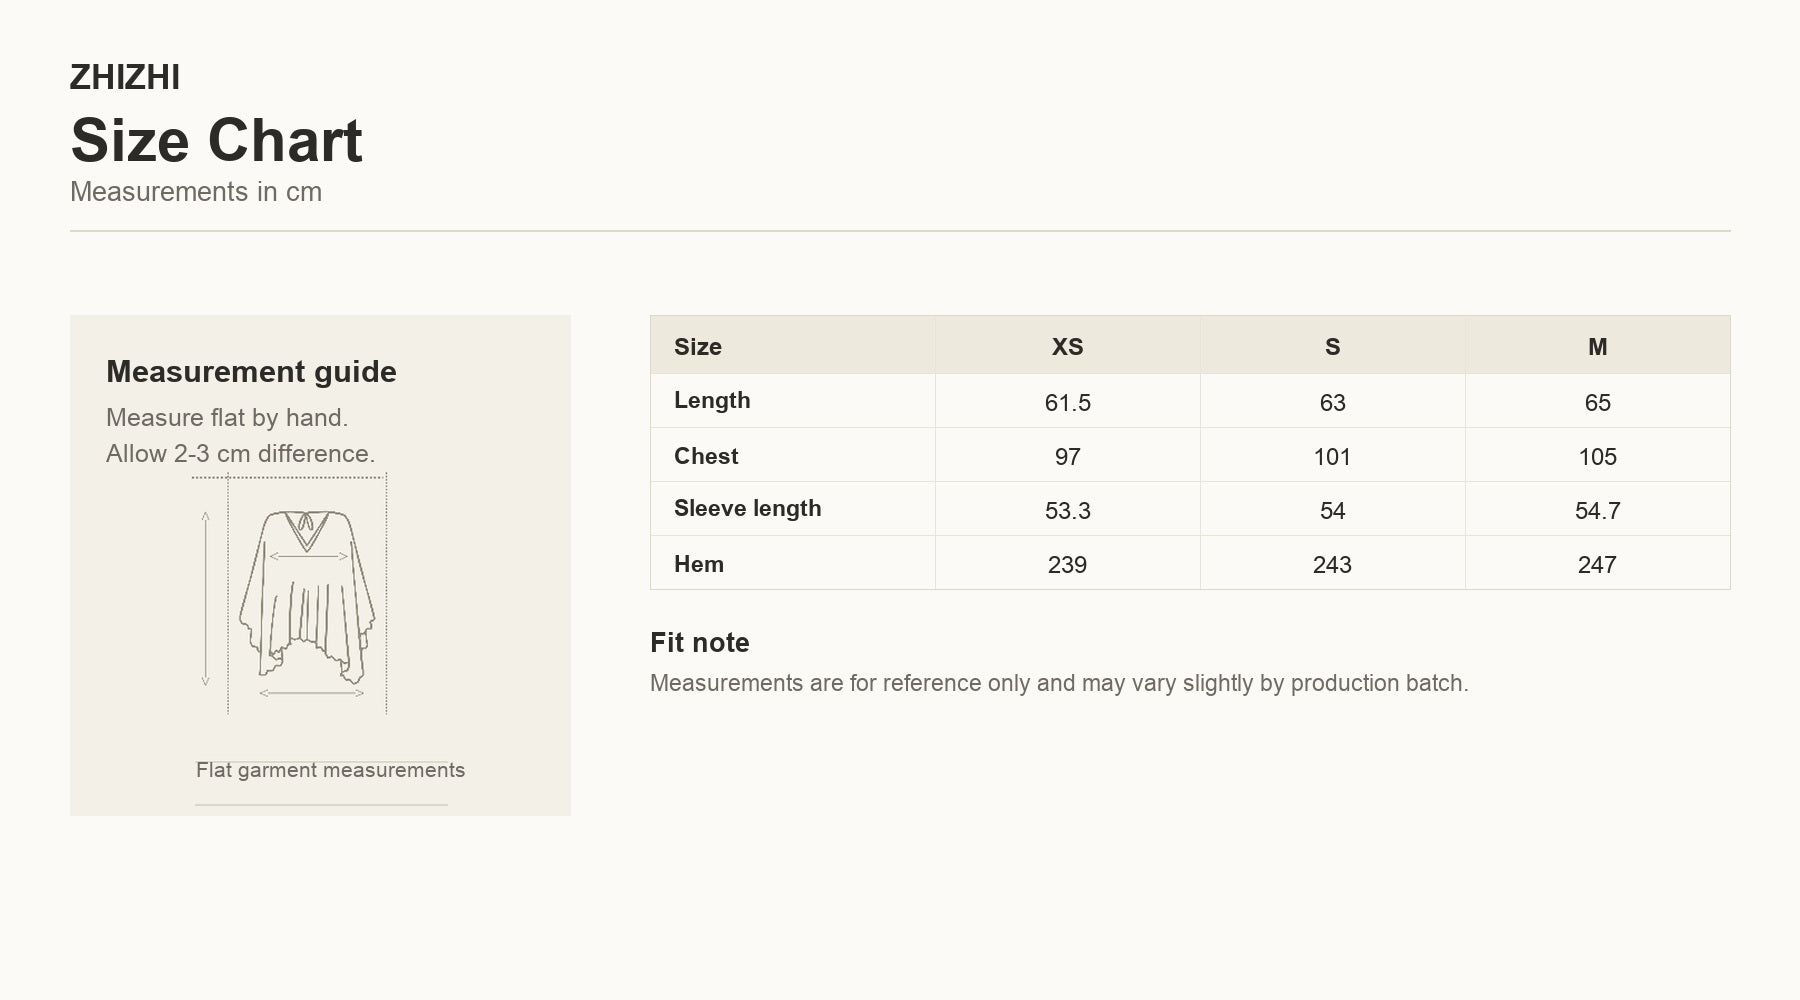Viewport: 1800px width, 1000px height.
Task: Click the S chest value 101
Action: click(1332, 456)
